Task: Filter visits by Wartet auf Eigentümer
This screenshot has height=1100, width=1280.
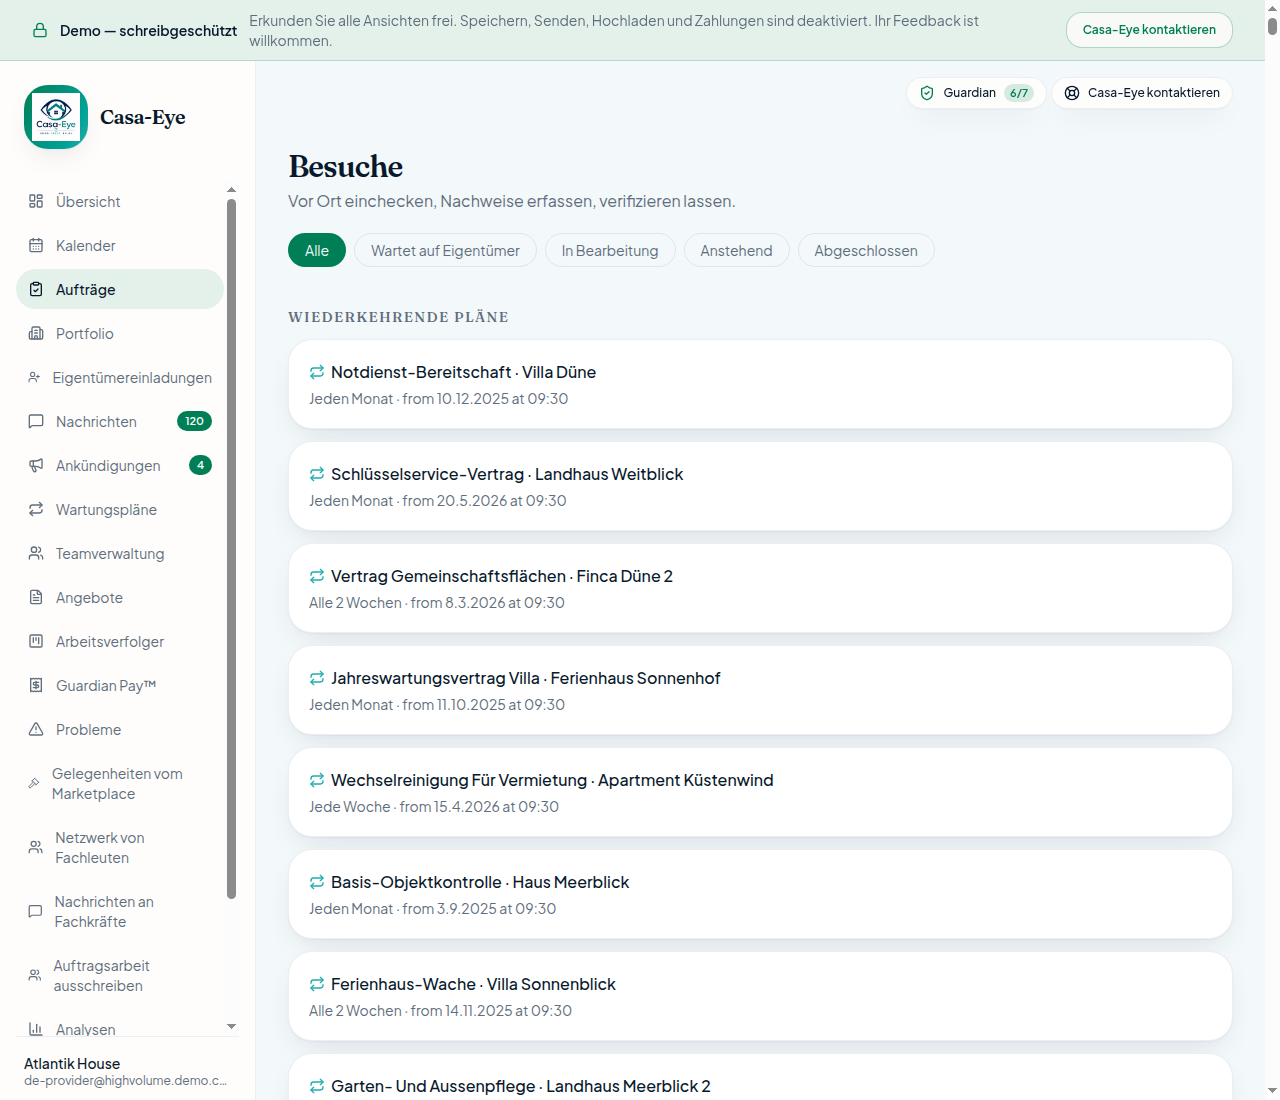Action: 445,250
